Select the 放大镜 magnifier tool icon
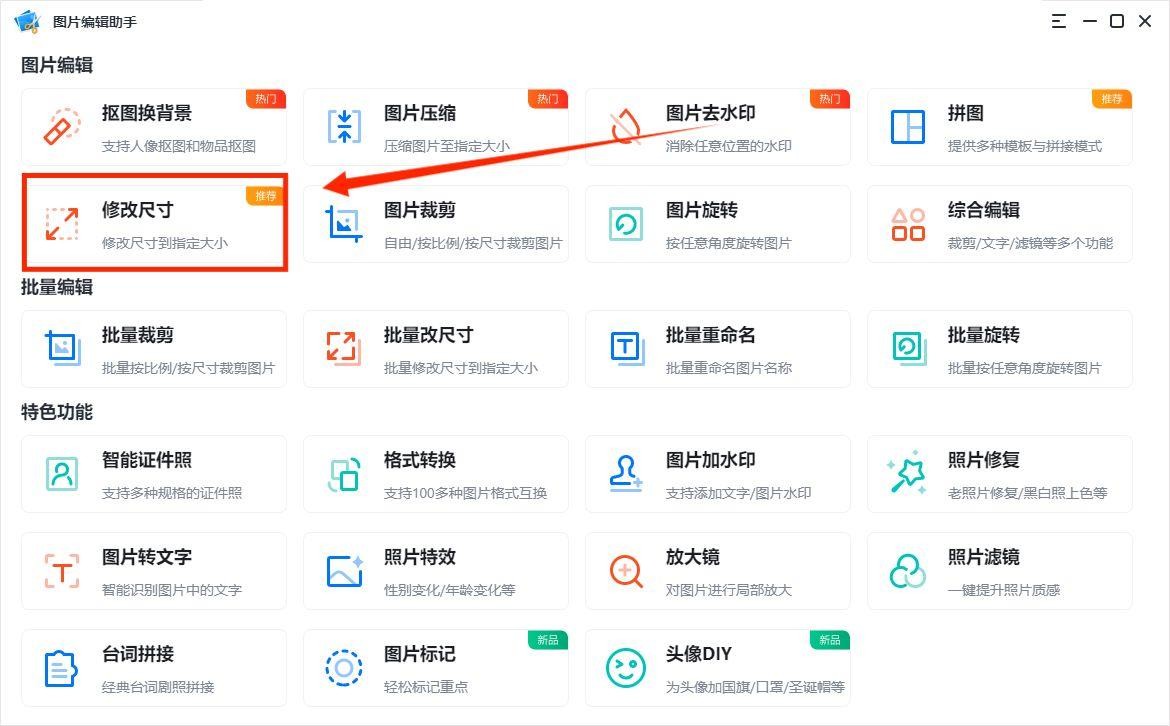This screenshot has width=1170, height=726. [x=625, y=570]
